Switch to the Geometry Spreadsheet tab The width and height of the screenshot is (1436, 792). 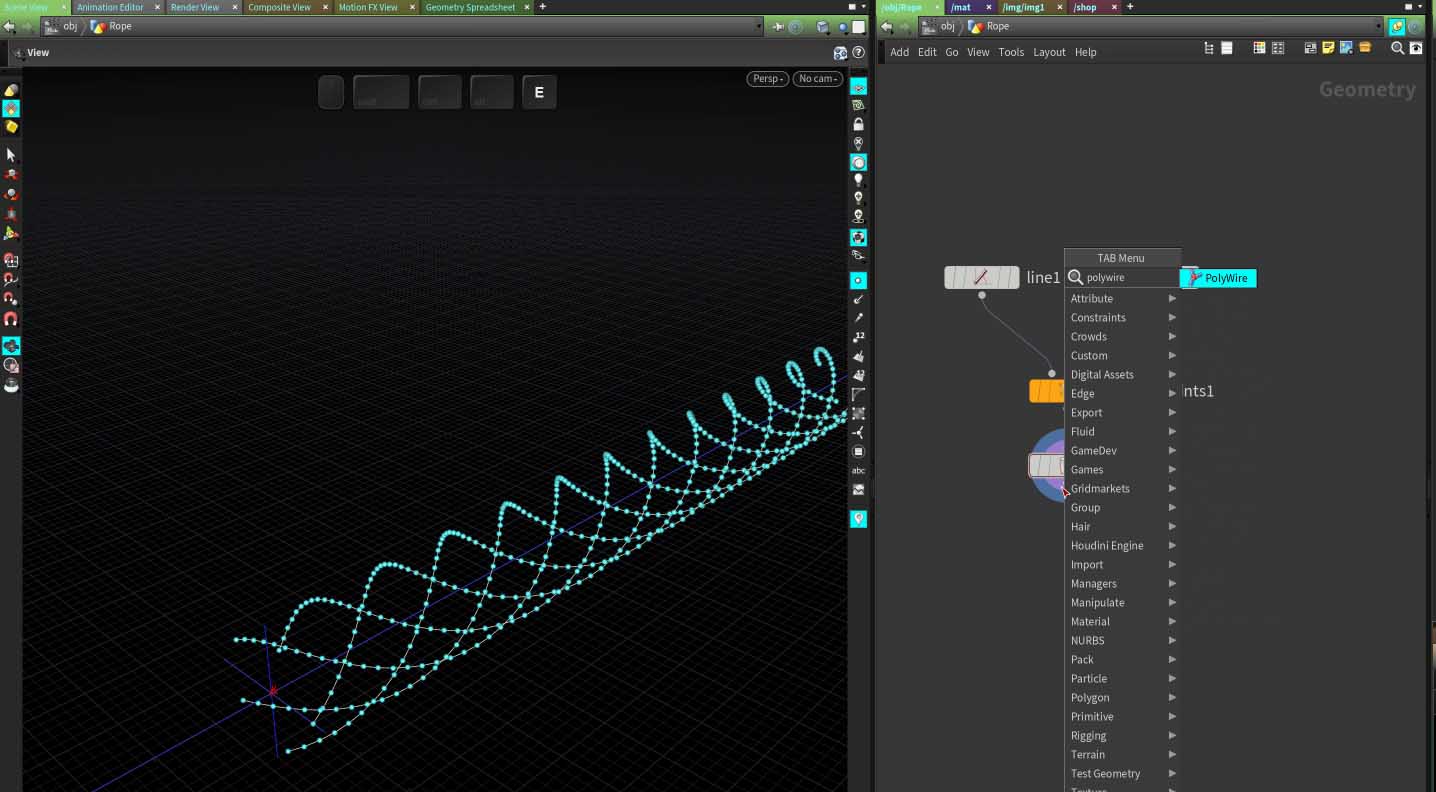tap(470, 7)
